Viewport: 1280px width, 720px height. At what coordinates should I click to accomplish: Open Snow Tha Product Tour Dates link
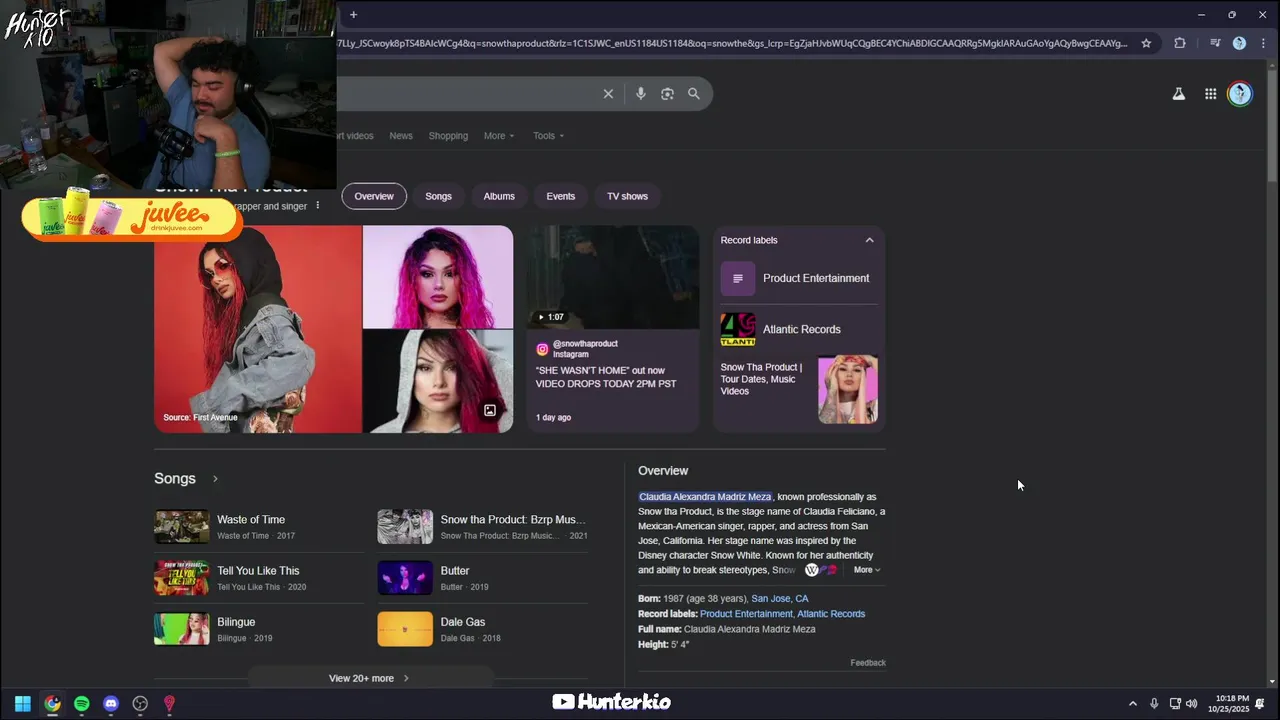click(799, 389)
